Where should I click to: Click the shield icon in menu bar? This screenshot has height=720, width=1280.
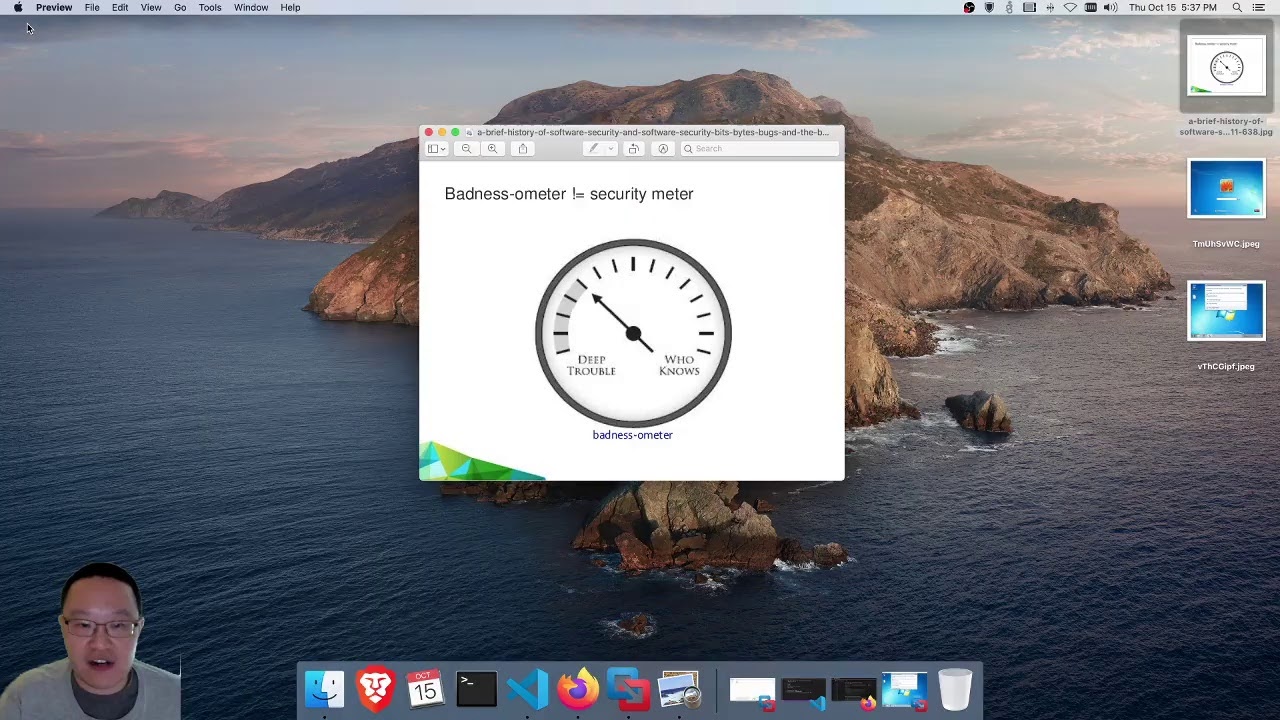[989, 7]
